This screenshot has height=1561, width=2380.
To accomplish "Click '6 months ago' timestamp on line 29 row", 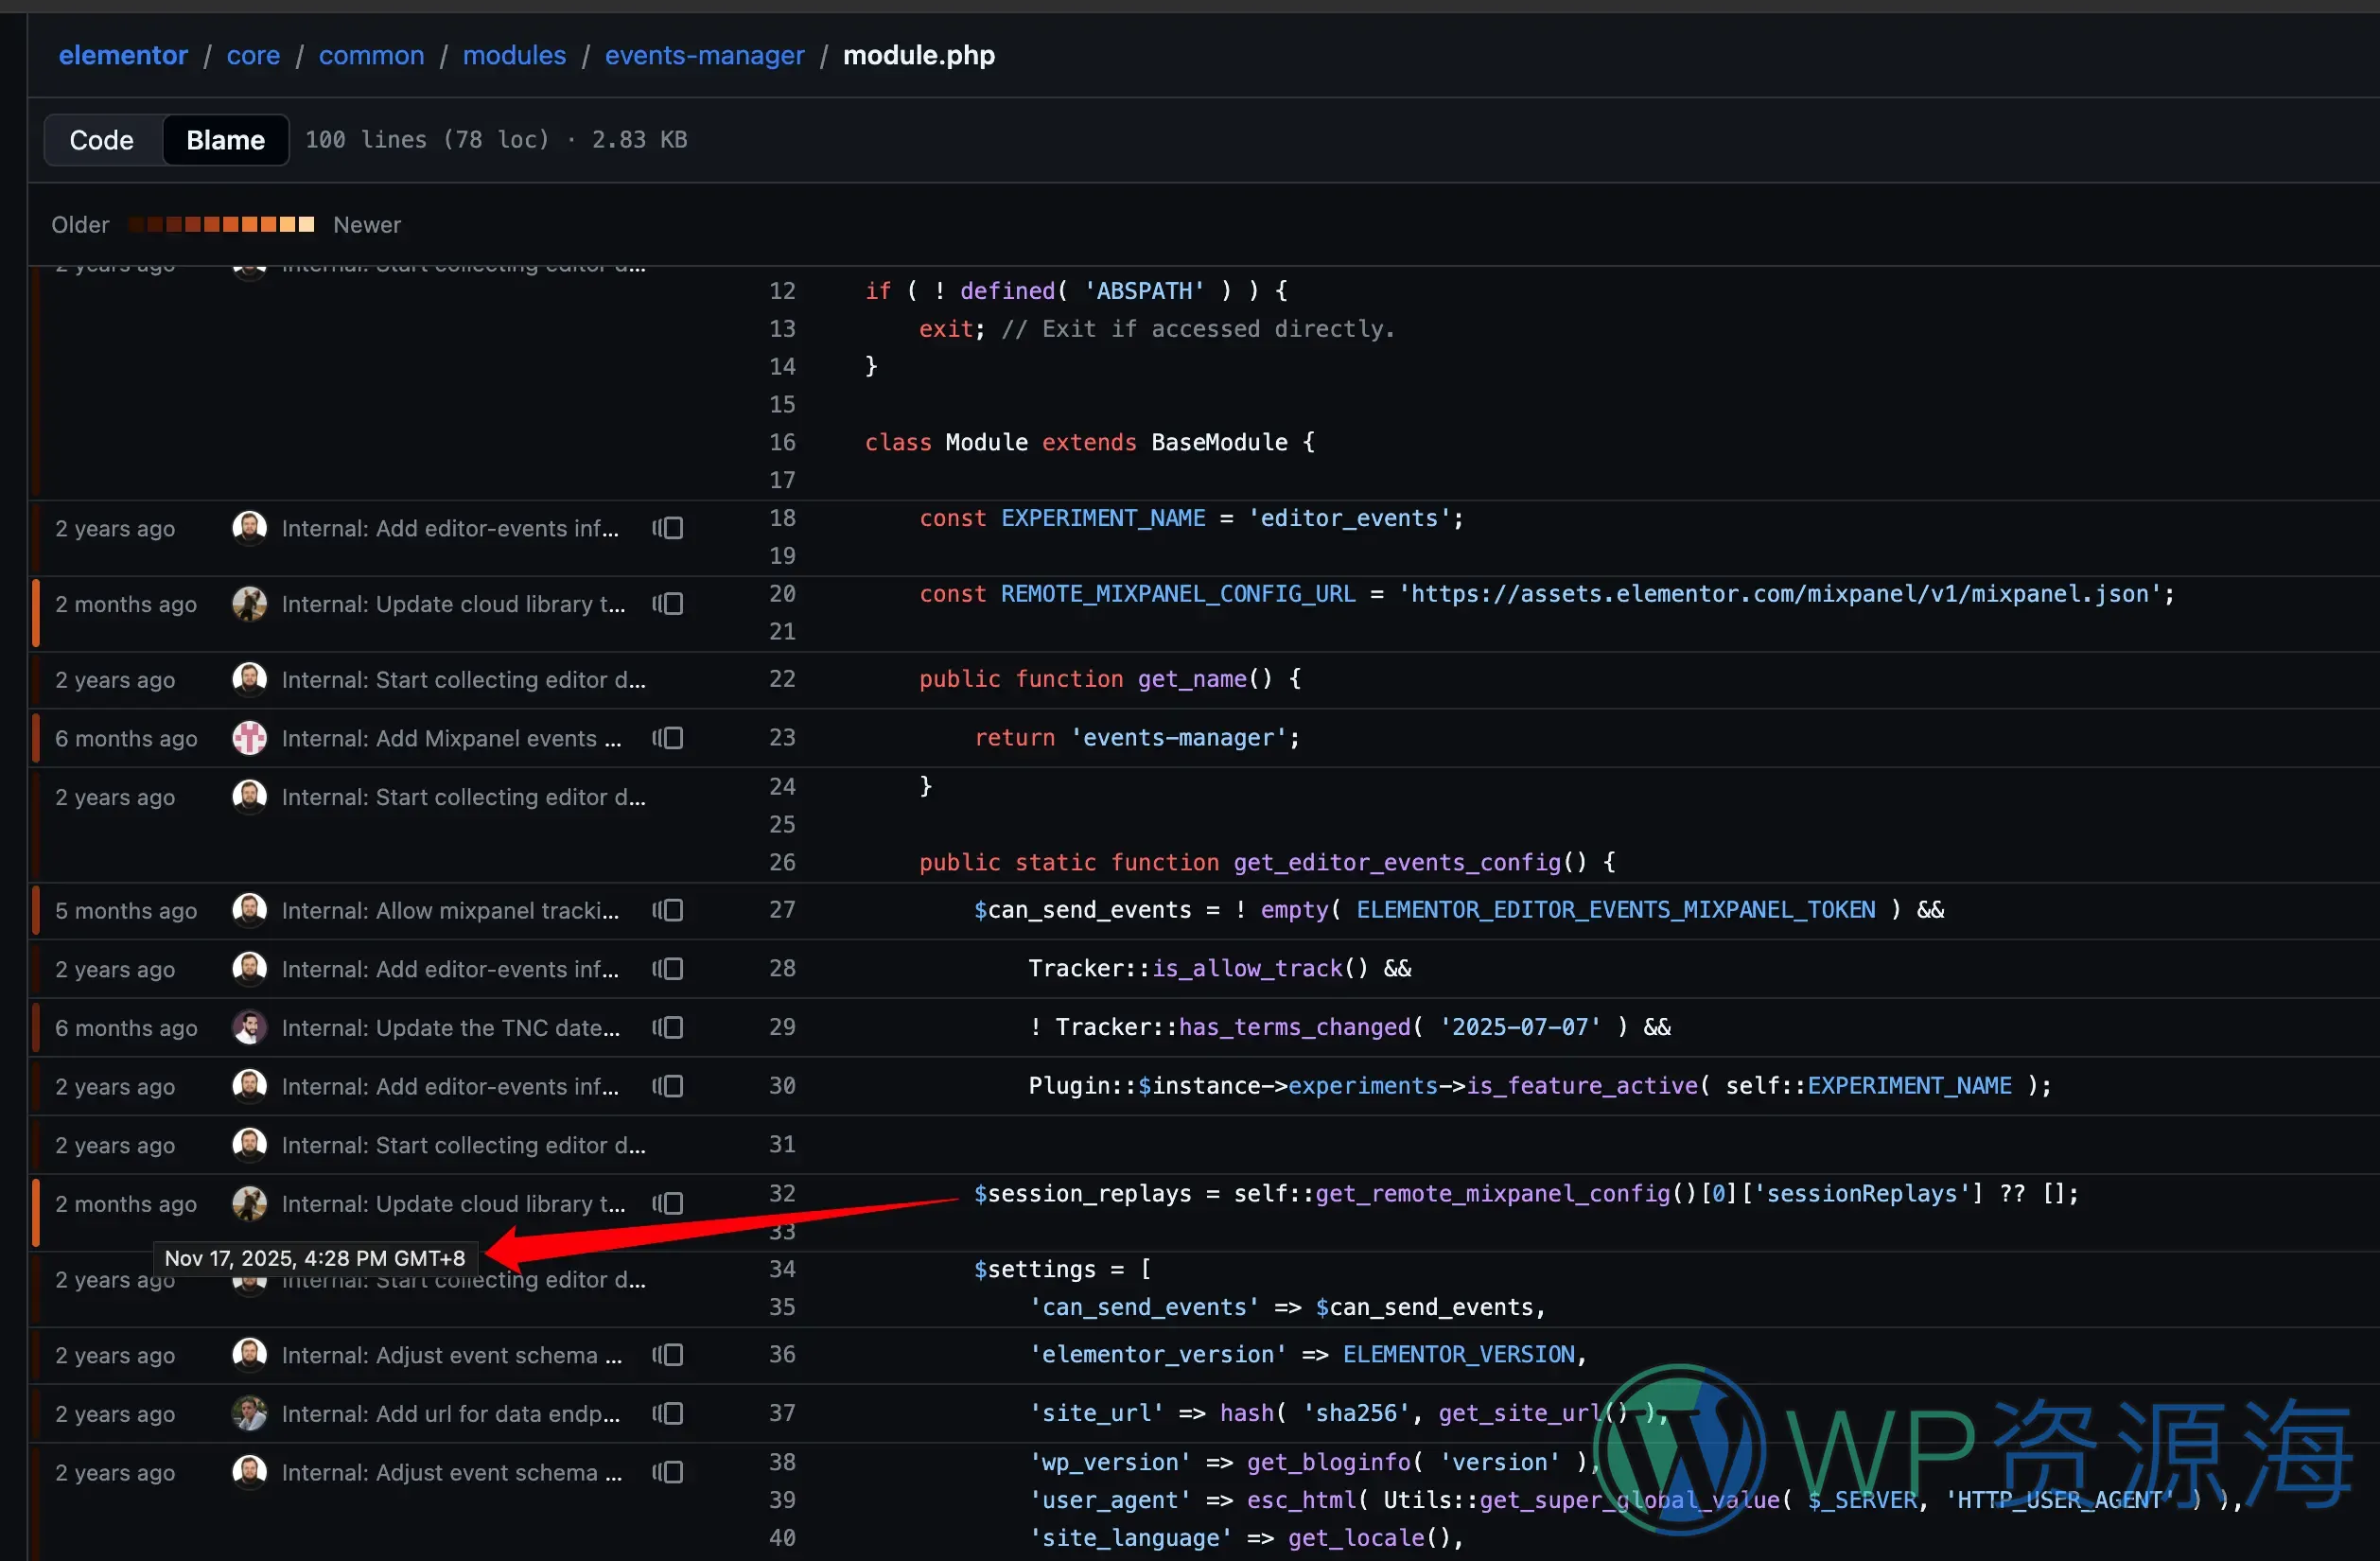I will [126, 1028].
